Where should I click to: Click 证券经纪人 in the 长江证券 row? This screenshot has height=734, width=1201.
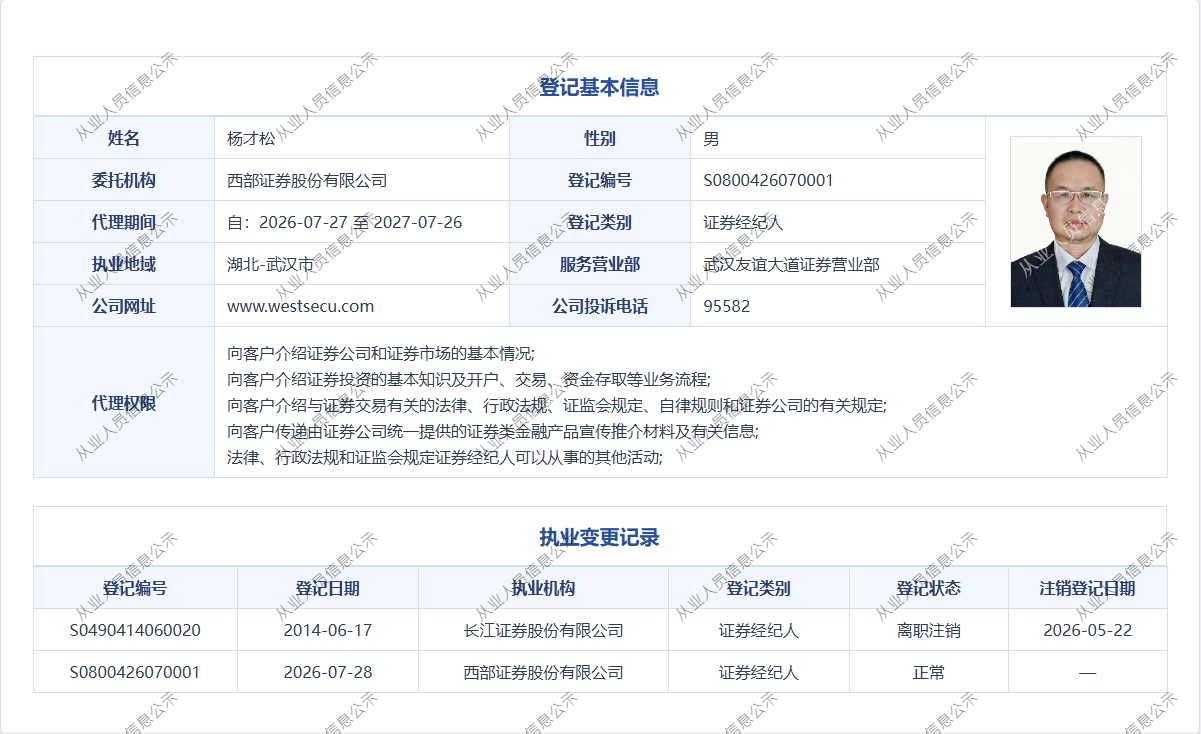[x=759, y=631]
